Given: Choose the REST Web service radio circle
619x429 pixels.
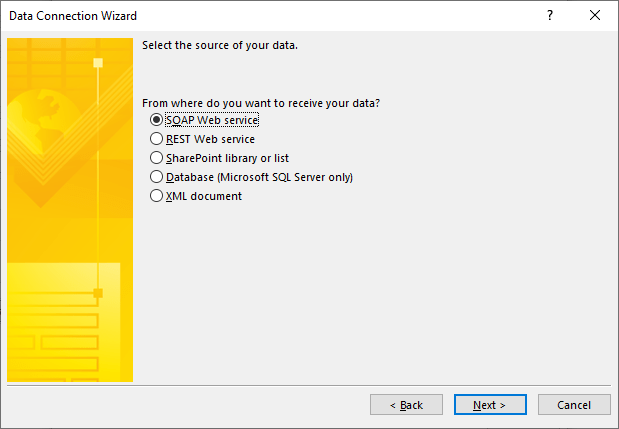Looking at the screenshot, I should 156,139.
